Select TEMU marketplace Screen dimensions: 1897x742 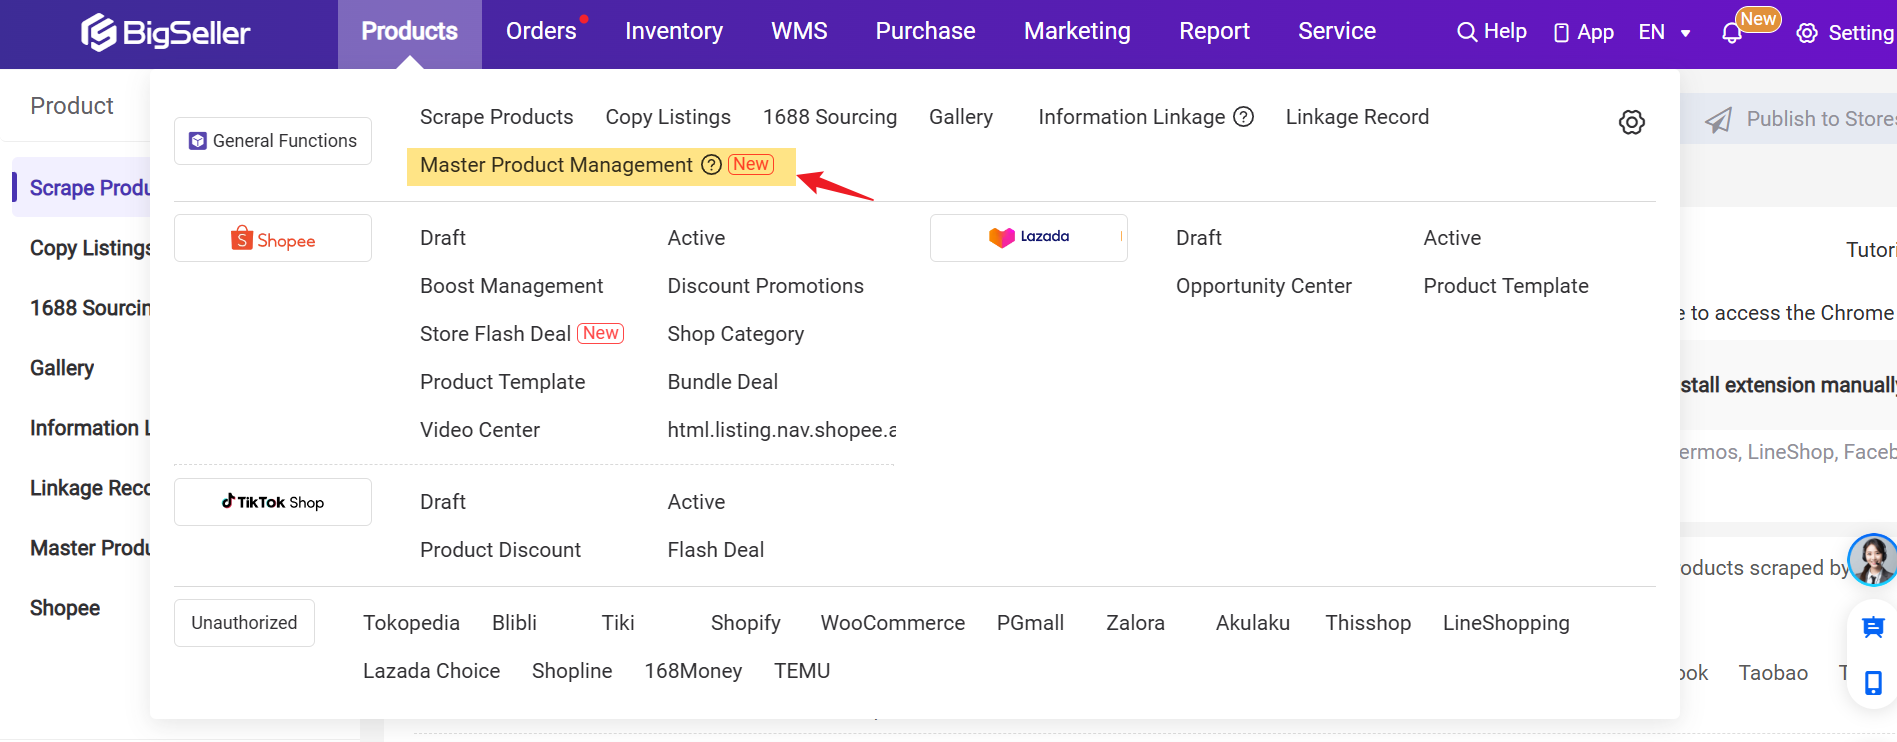pos(802,671)
